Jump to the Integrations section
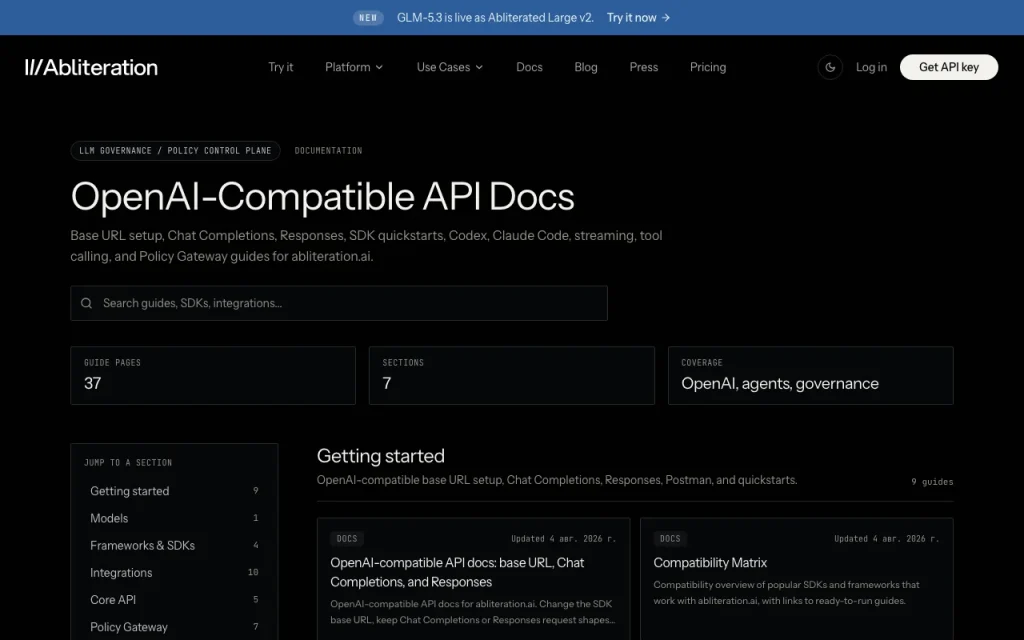This screenshot has width=1024, height=640. pyautogui.click(x=174, y=573)
